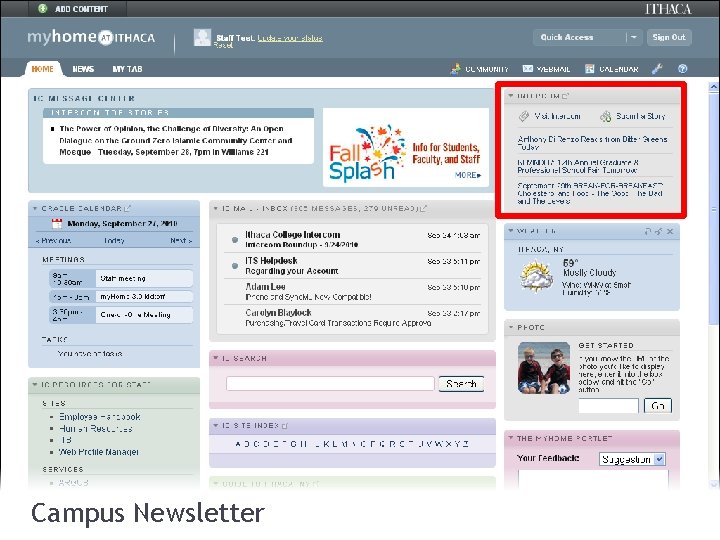Click the IC Search text field
Image resolution: width=720 pixels, height=540 pixels.
pos(330,383)
